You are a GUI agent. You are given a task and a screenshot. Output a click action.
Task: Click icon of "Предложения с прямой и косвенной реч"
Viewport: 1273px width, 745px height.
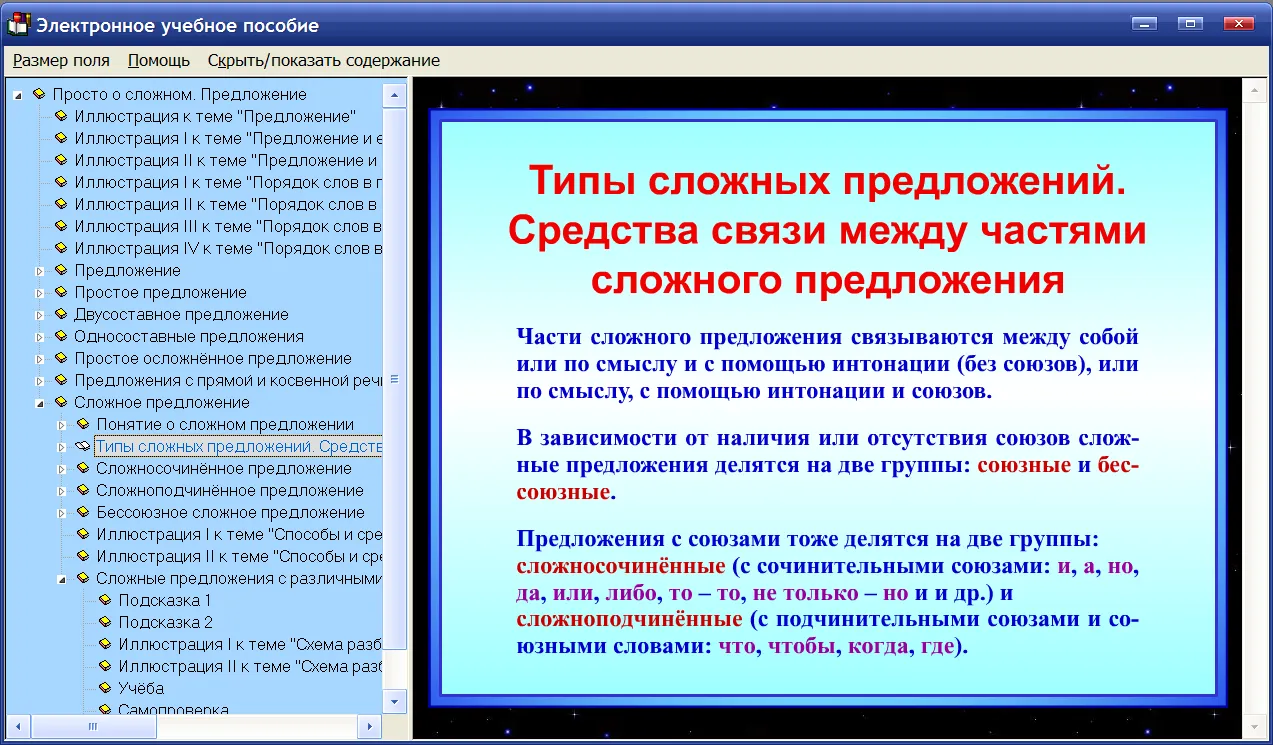[61, 380]
